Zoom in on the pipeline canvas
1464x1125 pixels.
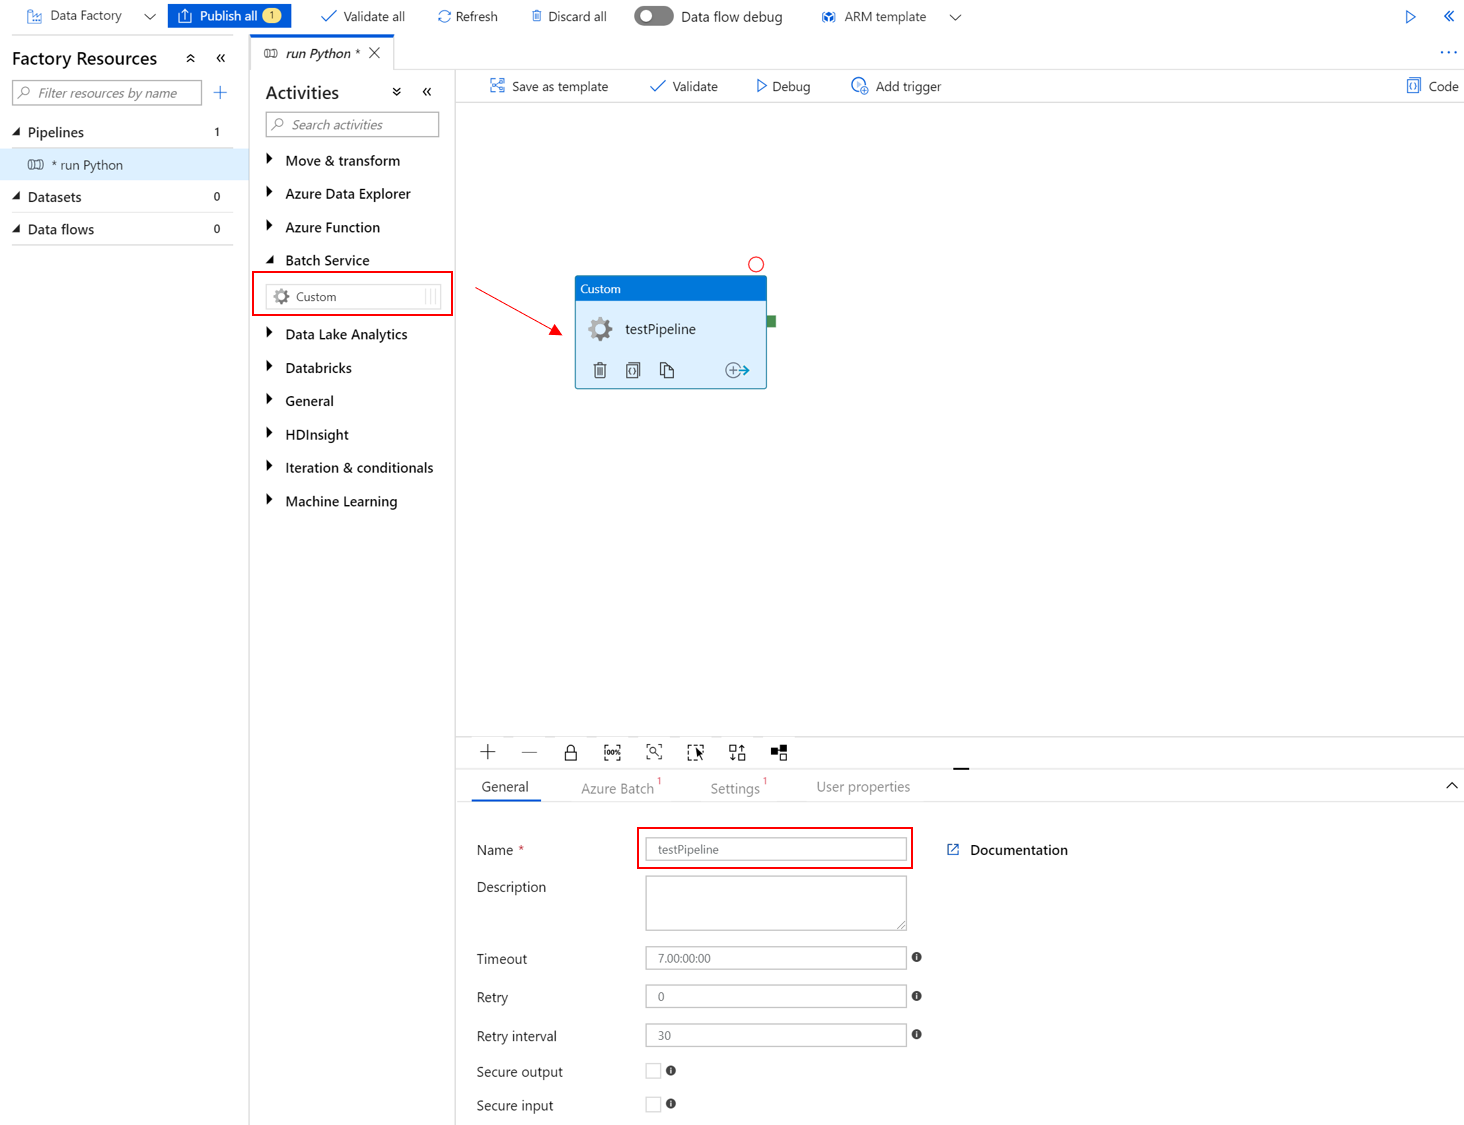[488, 752]
